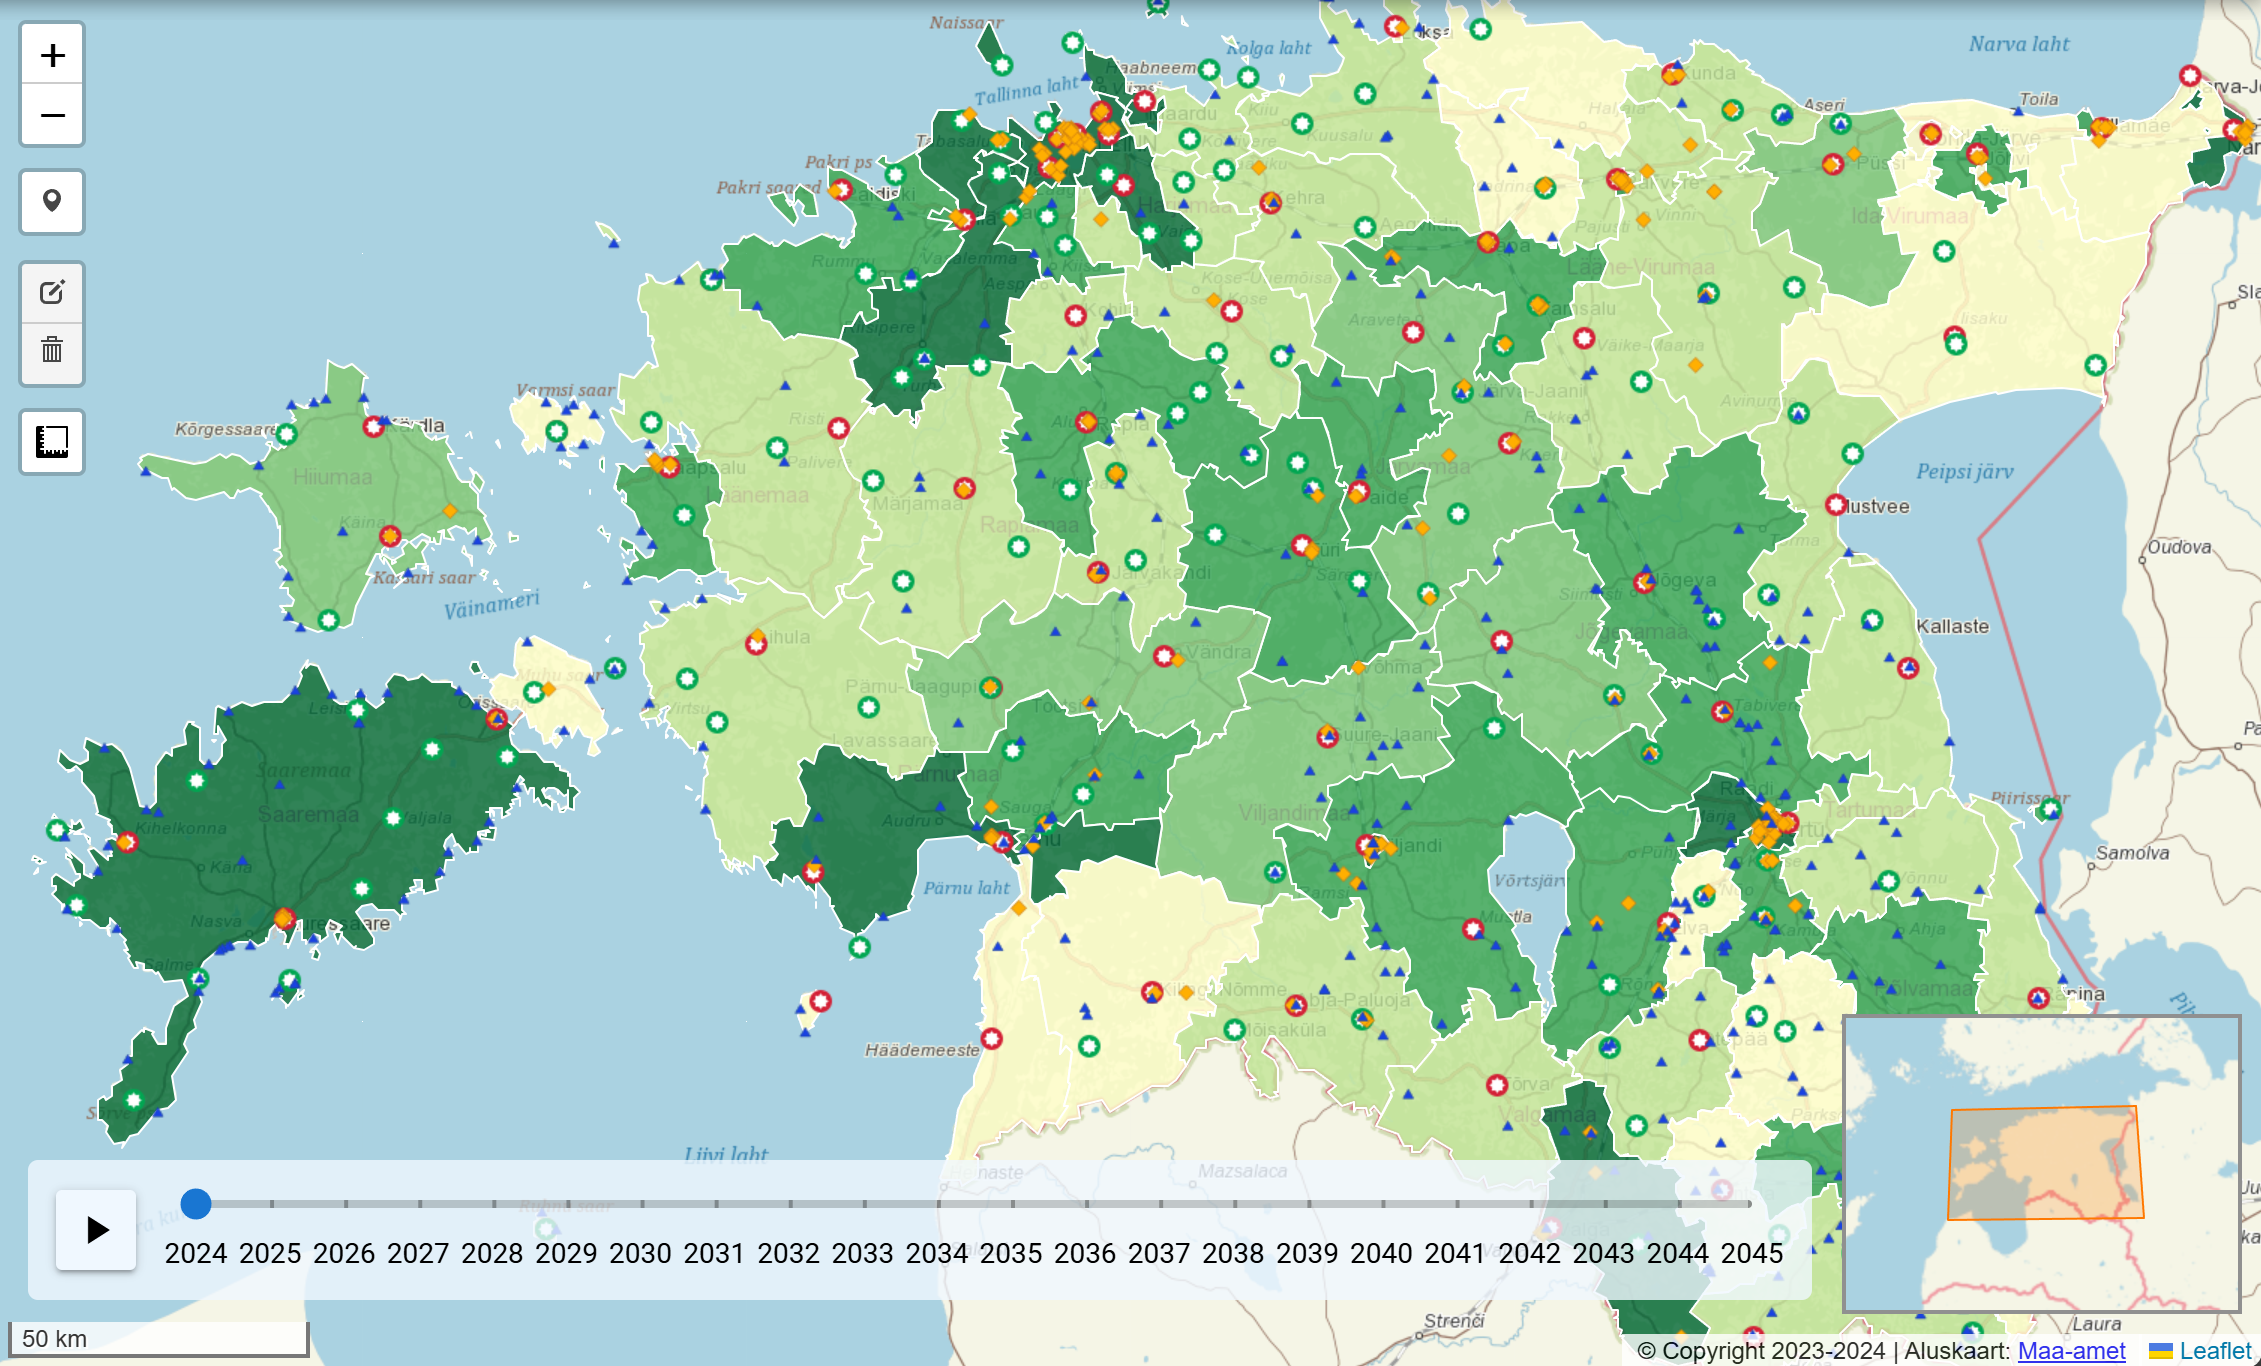Activate the measurement ruler tool
This screenshot has width=2261, height=1366.
[52, 441]
